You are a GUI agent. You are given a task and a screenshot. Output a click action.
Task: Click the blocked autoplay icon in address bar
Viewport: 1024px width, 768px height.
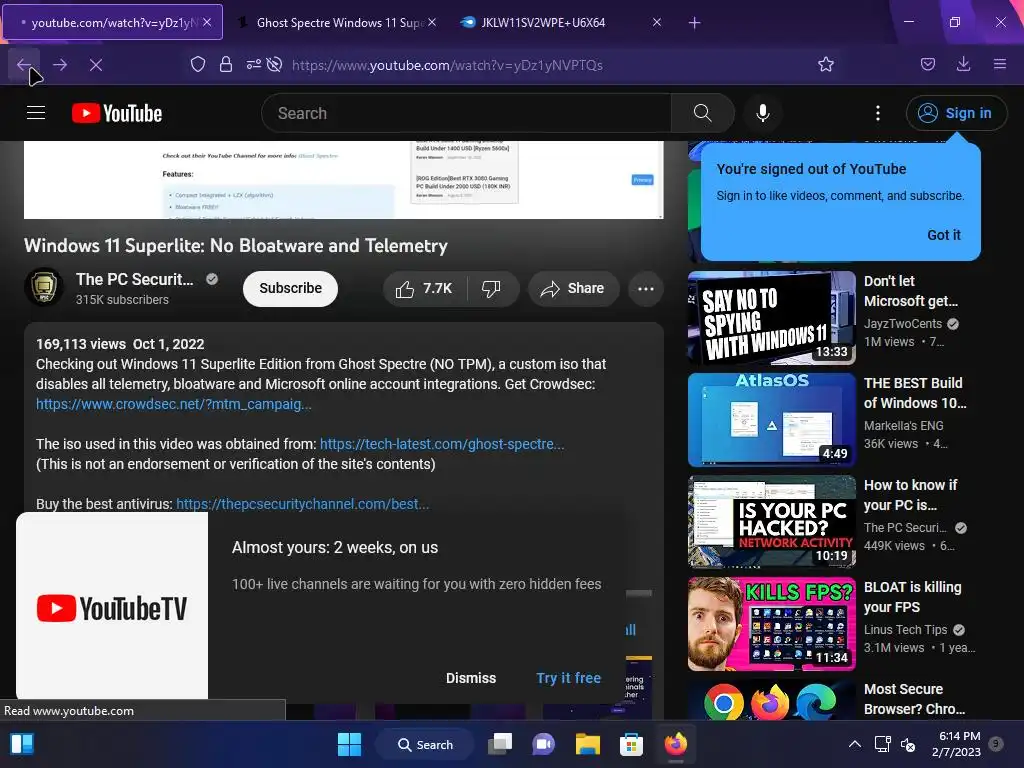click(x=274, y=64)
